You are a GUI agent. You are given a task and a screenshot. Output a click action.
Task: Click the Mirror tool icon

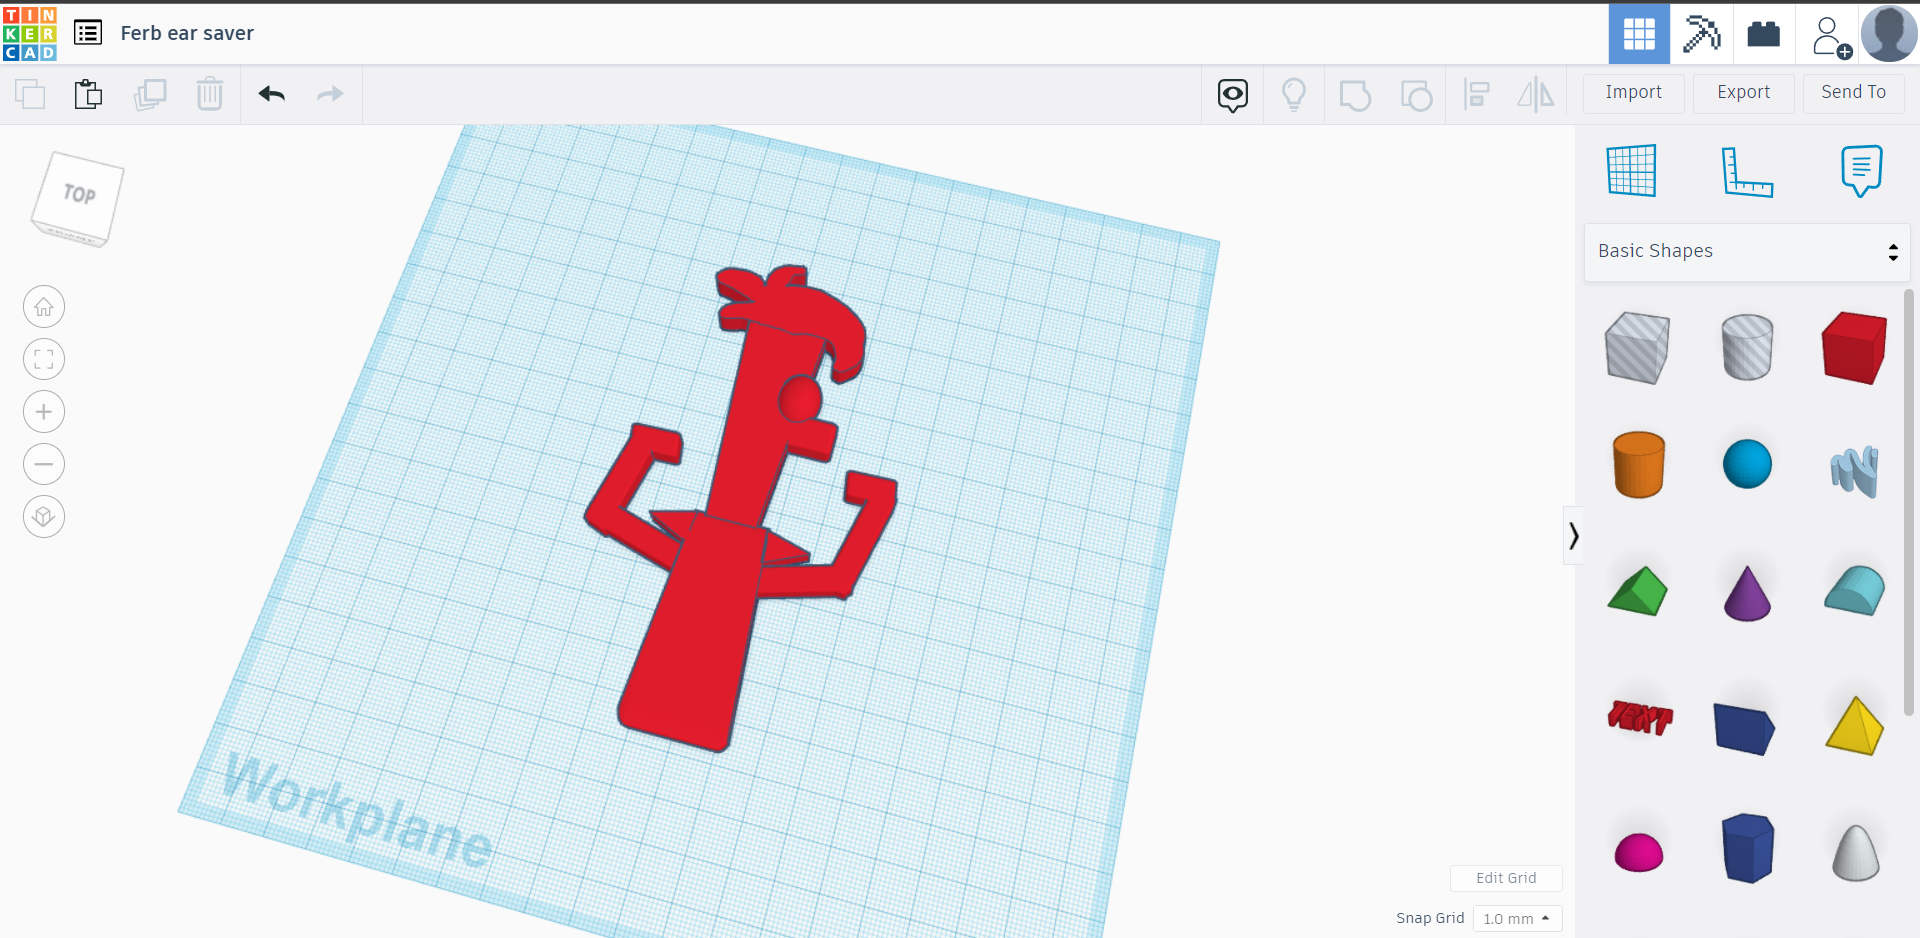coord(1536,95)
